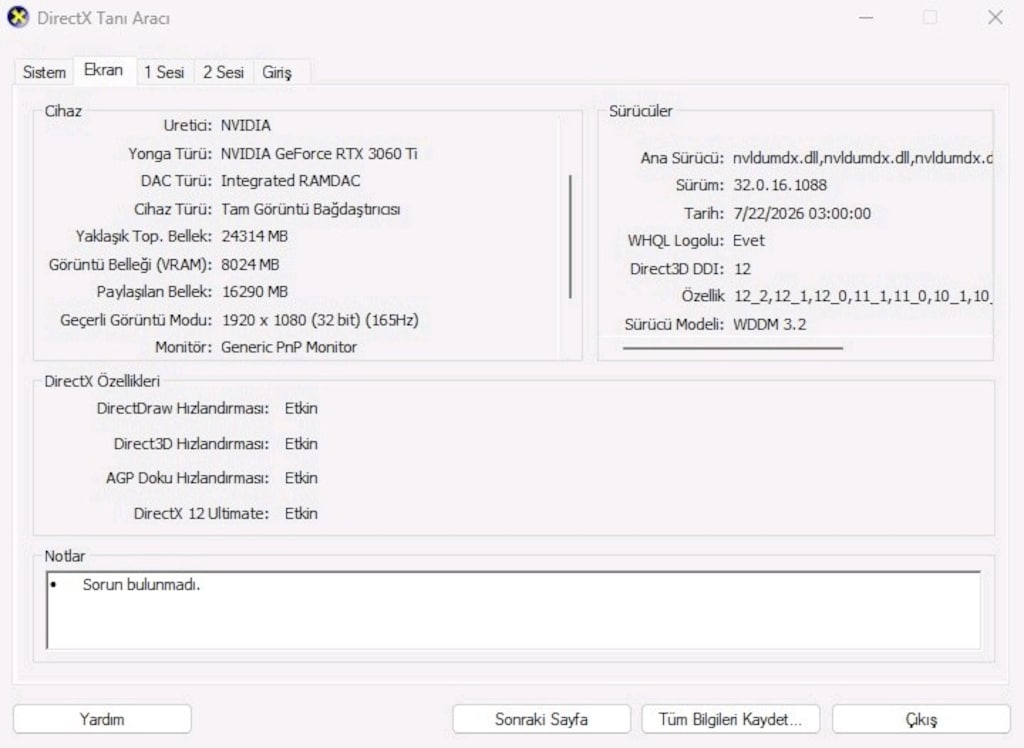This screenshot has width=1024, height=748.
Task: Click the Çıkış button
Action: (x=921, y=719)
